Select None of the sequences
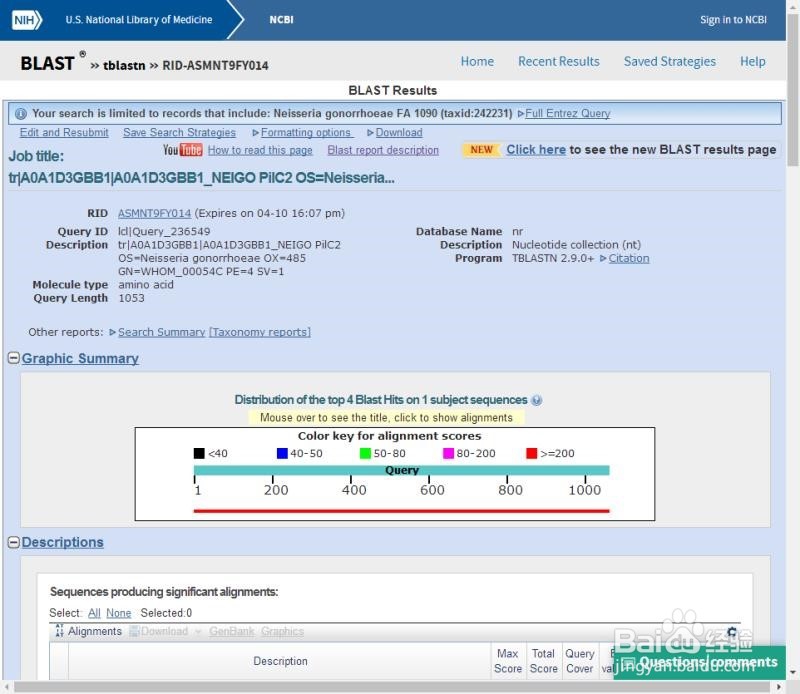 (x=118, y=613)
